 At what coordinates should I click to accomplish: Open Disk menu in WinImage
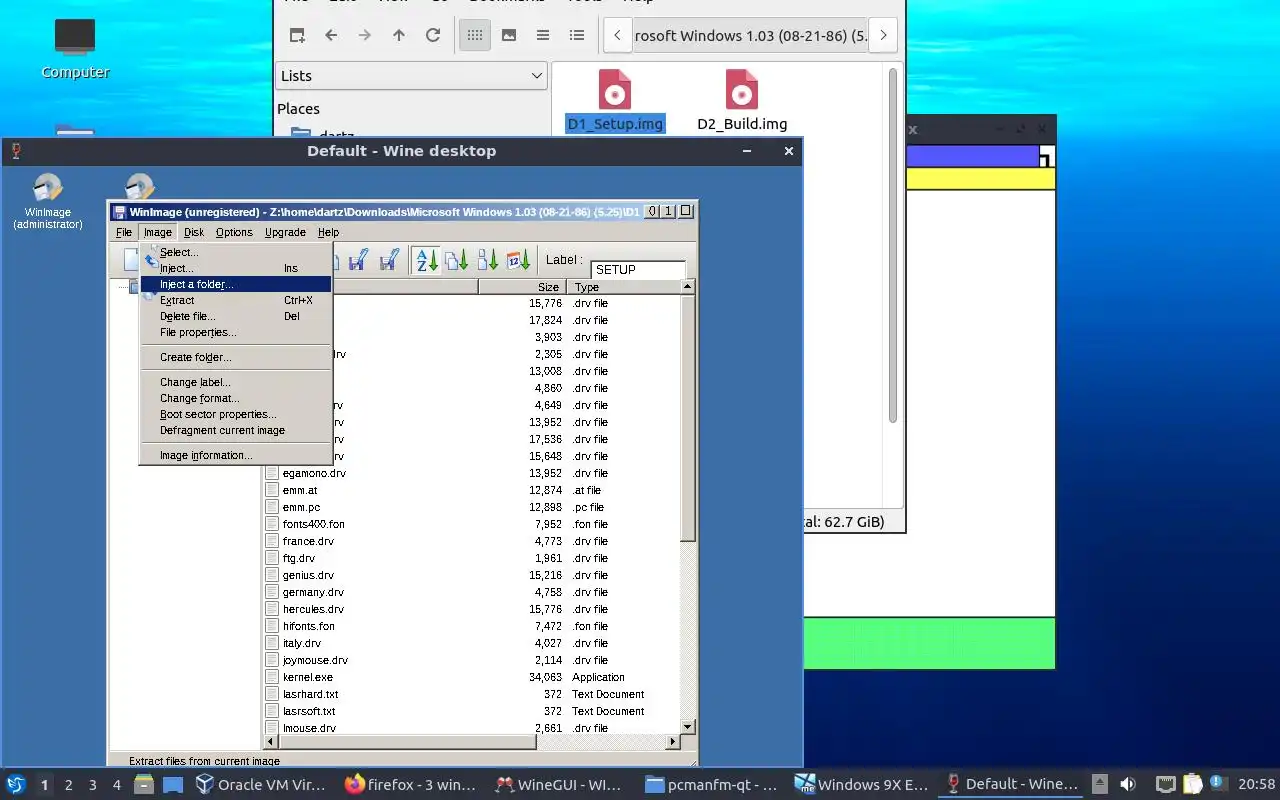[194, 232]
